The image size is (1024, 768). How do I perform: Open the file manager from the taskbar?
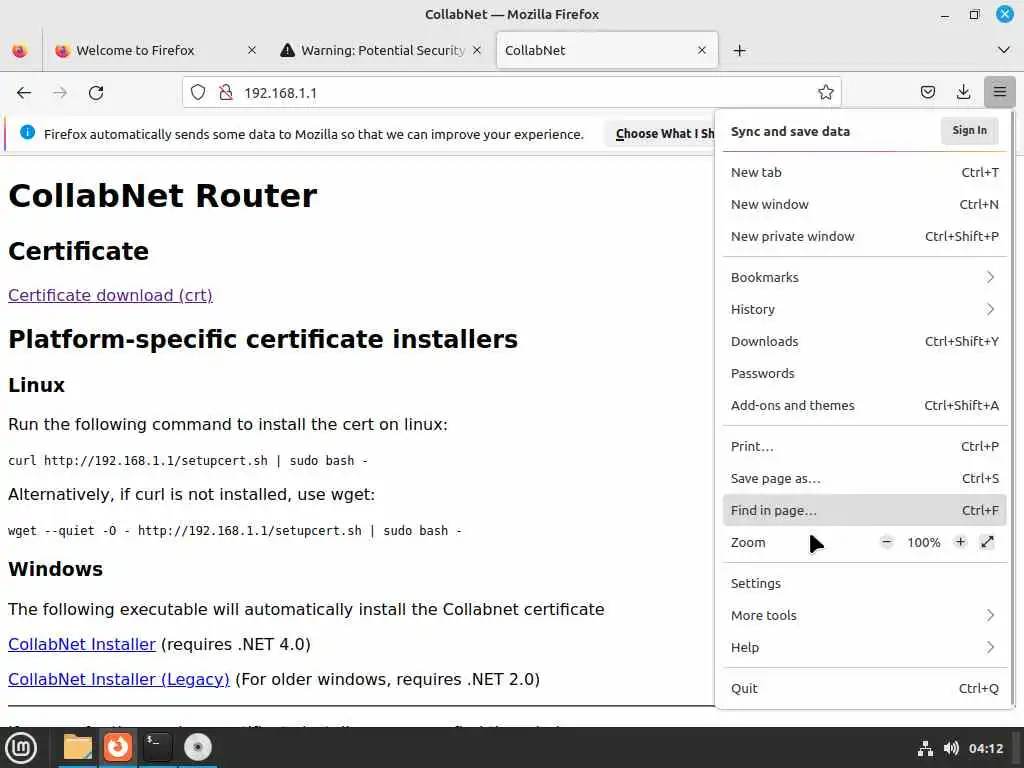[78, 747]
